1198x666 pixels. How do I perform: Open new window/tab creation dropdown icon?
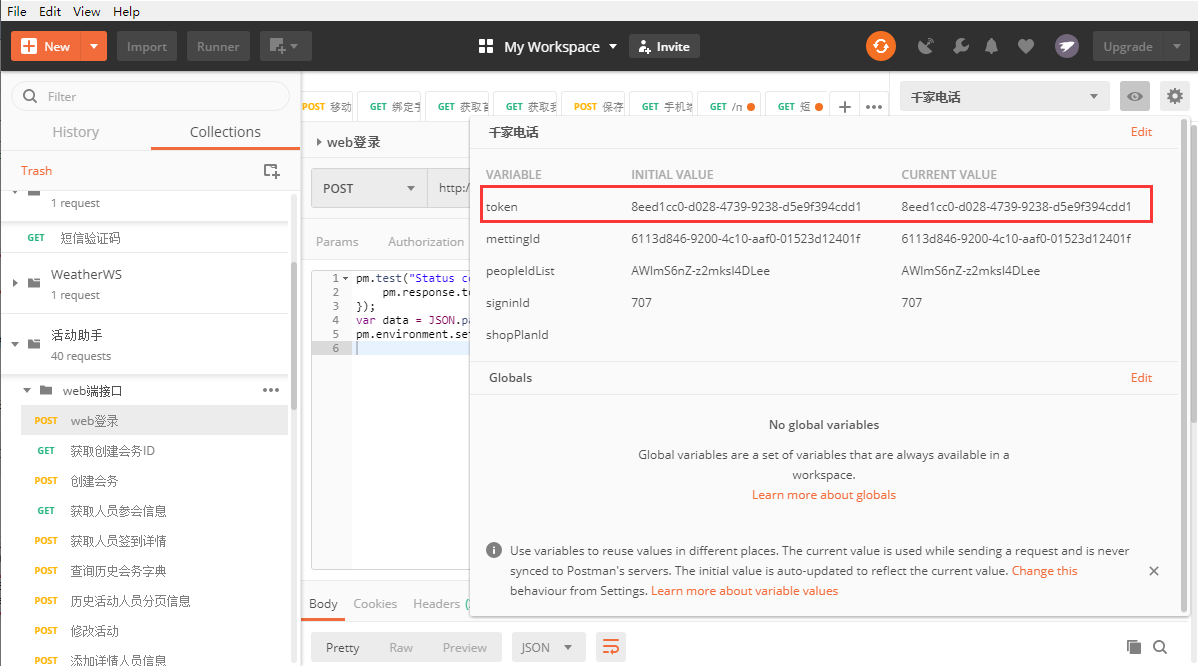point(285,47)
